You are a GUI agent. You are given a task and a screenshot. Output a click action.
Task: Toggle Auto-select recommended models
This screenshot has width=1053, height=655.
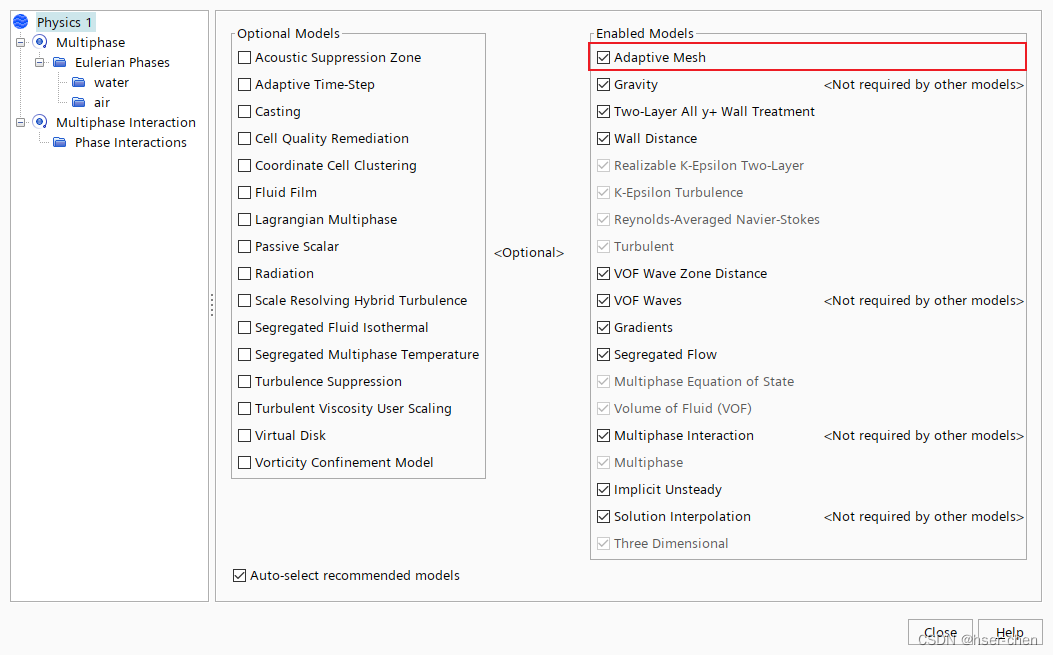click(239, 576)
